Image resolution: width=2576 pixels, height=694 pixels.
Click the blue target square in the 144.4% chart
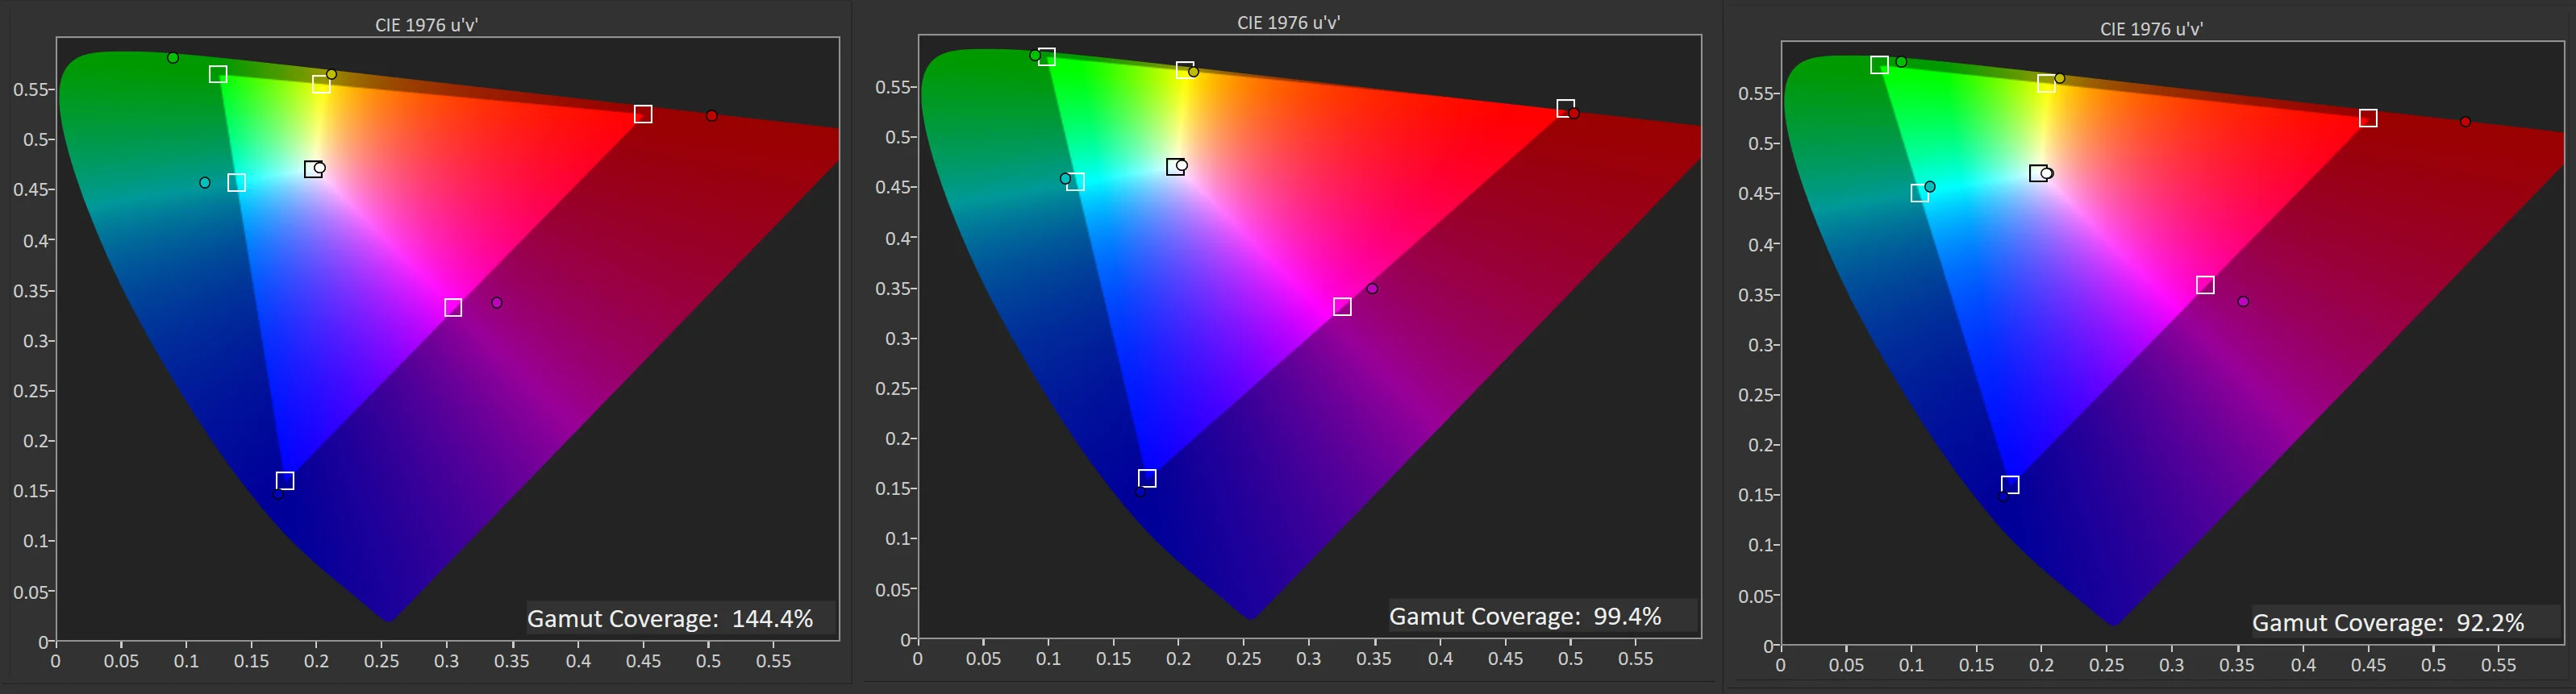(x=285, y=481)
